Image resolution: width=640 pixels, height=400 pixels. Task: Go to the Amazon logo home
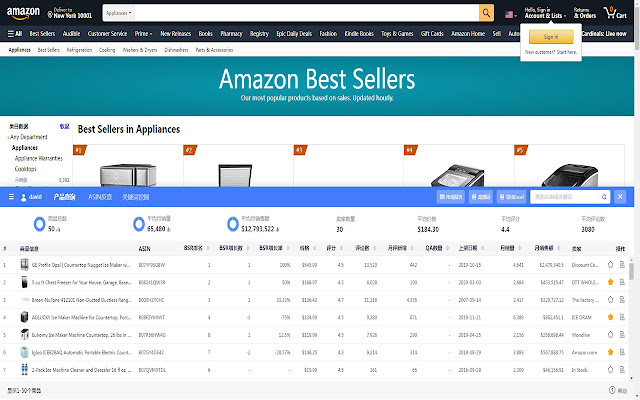point(23,13)
